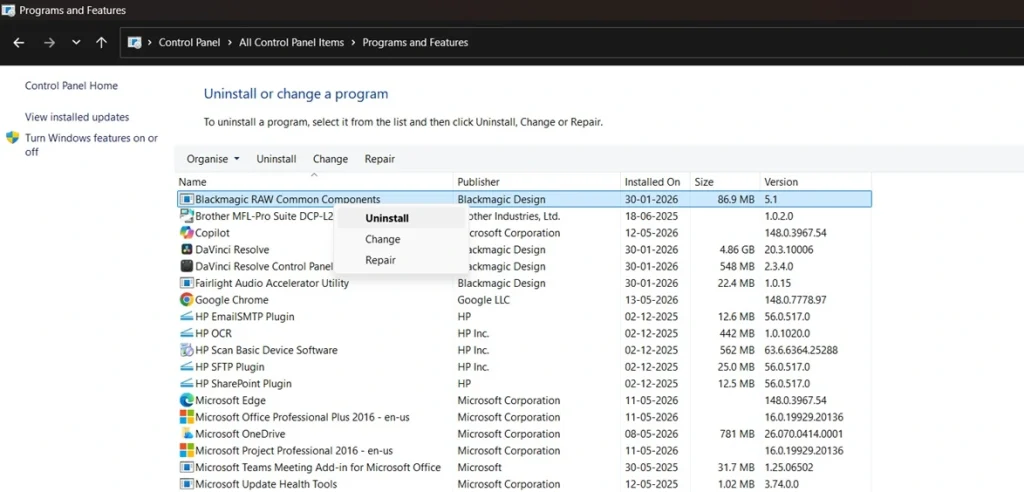Open View installed updates link
This screenshot has width=1024, height=492.
click(77, 117)
